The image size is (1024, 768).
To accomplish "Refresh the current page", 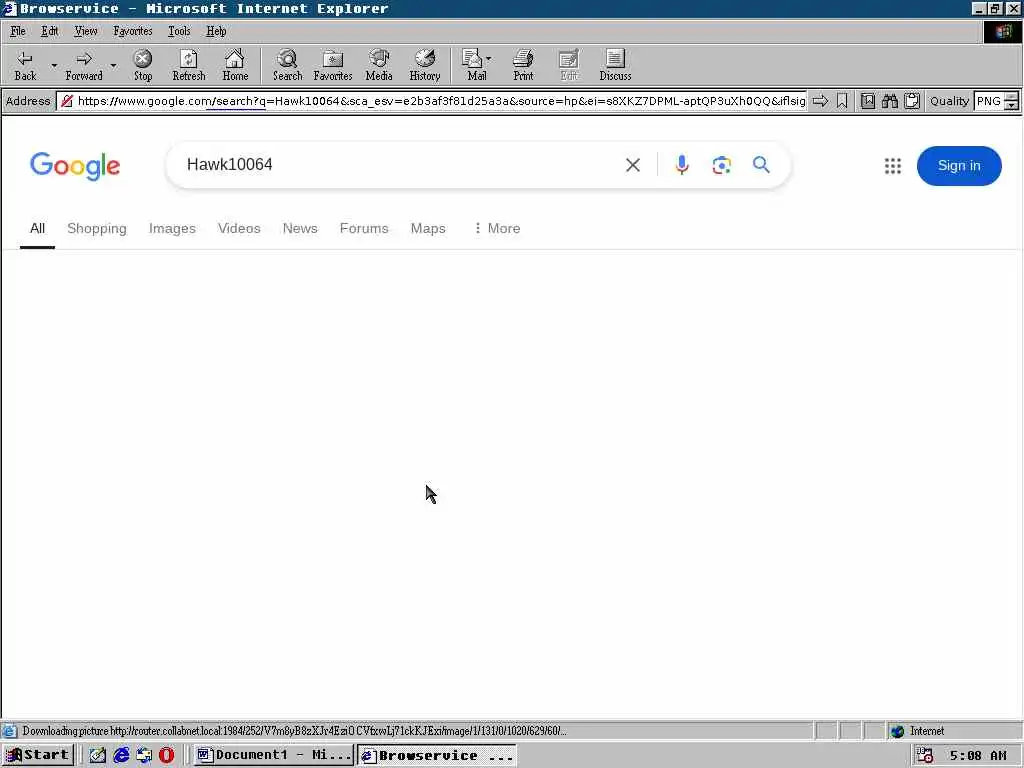I will click(x=189, y=65).
